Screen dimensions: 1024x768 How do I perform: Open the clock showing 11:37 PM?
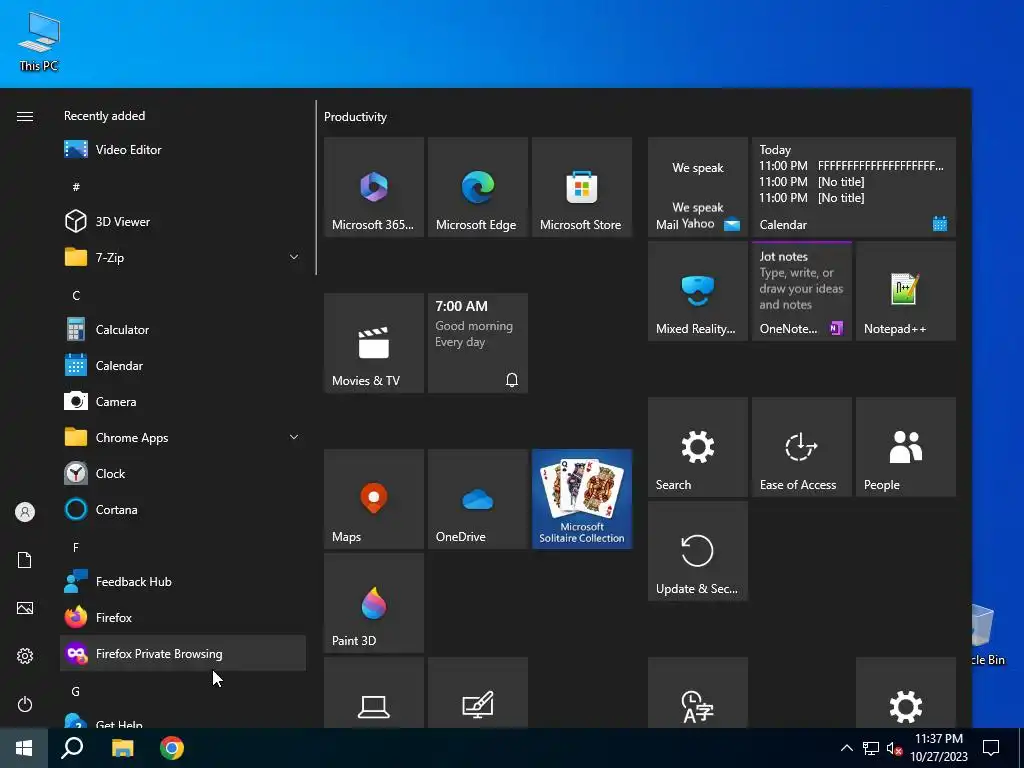(938, 748)
